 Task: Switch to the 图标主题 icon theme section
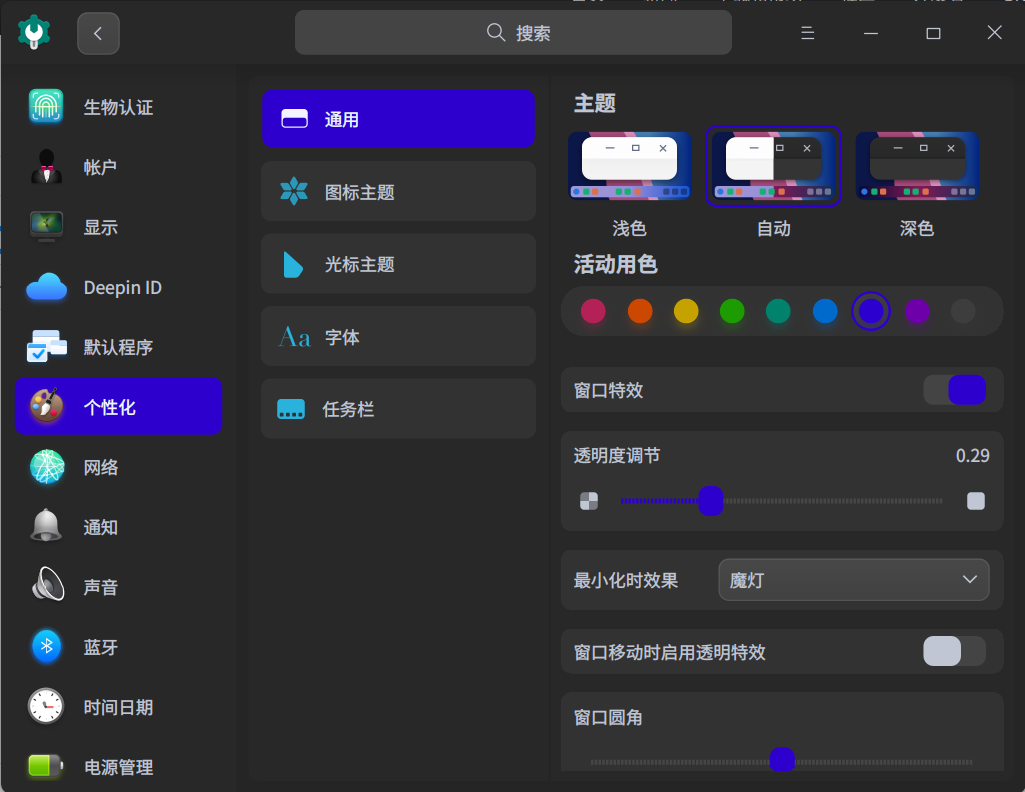point(398,191)
